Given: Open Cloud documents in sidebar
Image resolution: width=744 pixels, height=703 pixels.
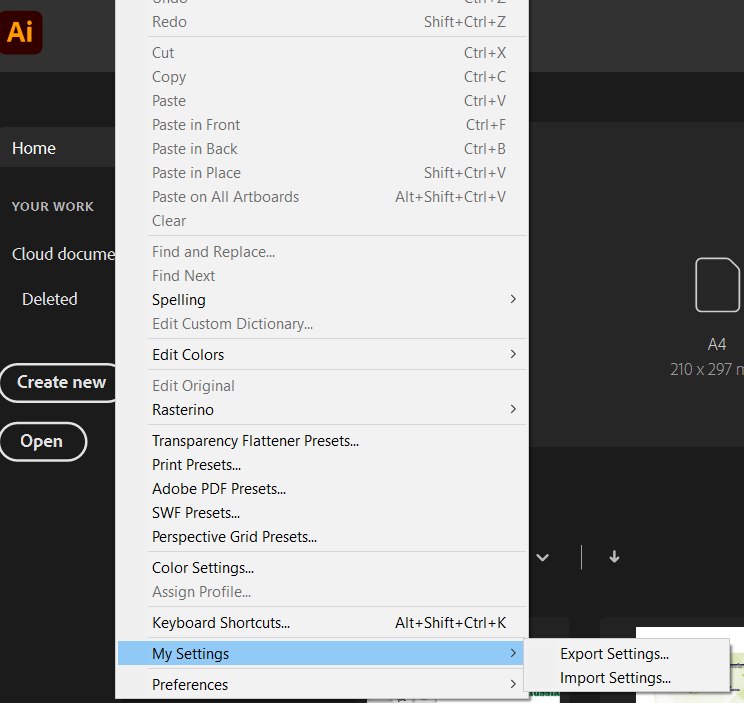Looking at the screenshot, I should tap(63, 254).
